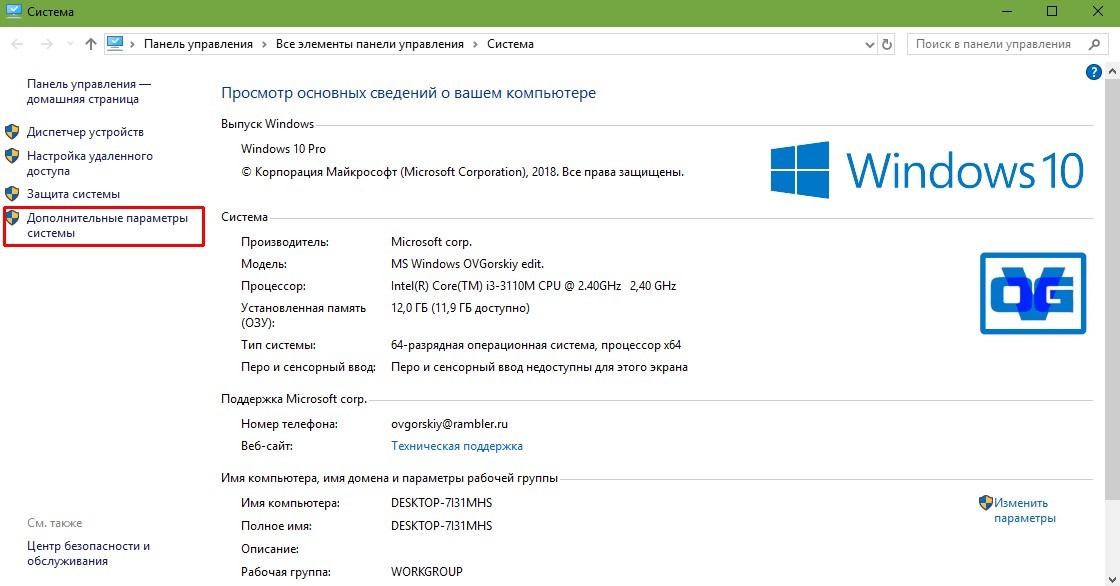Click the shield icon next to Дополнительные параметры системы
Screen dimensions: 1120x586
pos(12,217)
